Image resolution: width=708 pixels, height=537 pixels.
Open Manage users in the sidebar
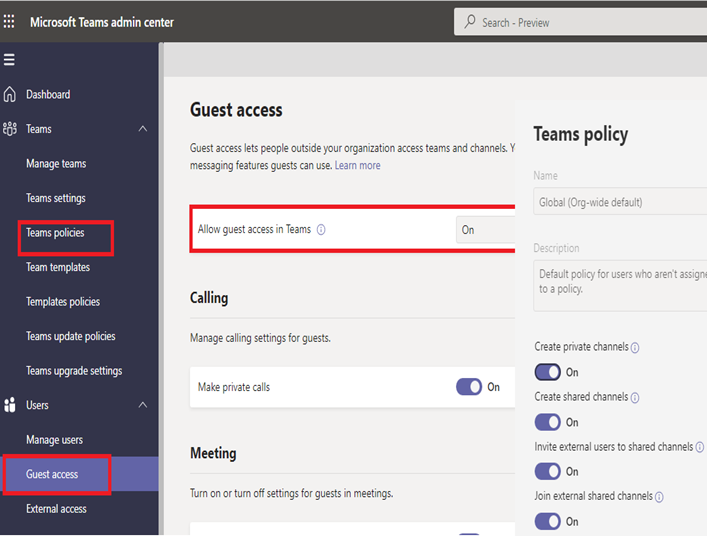[54, 440]
